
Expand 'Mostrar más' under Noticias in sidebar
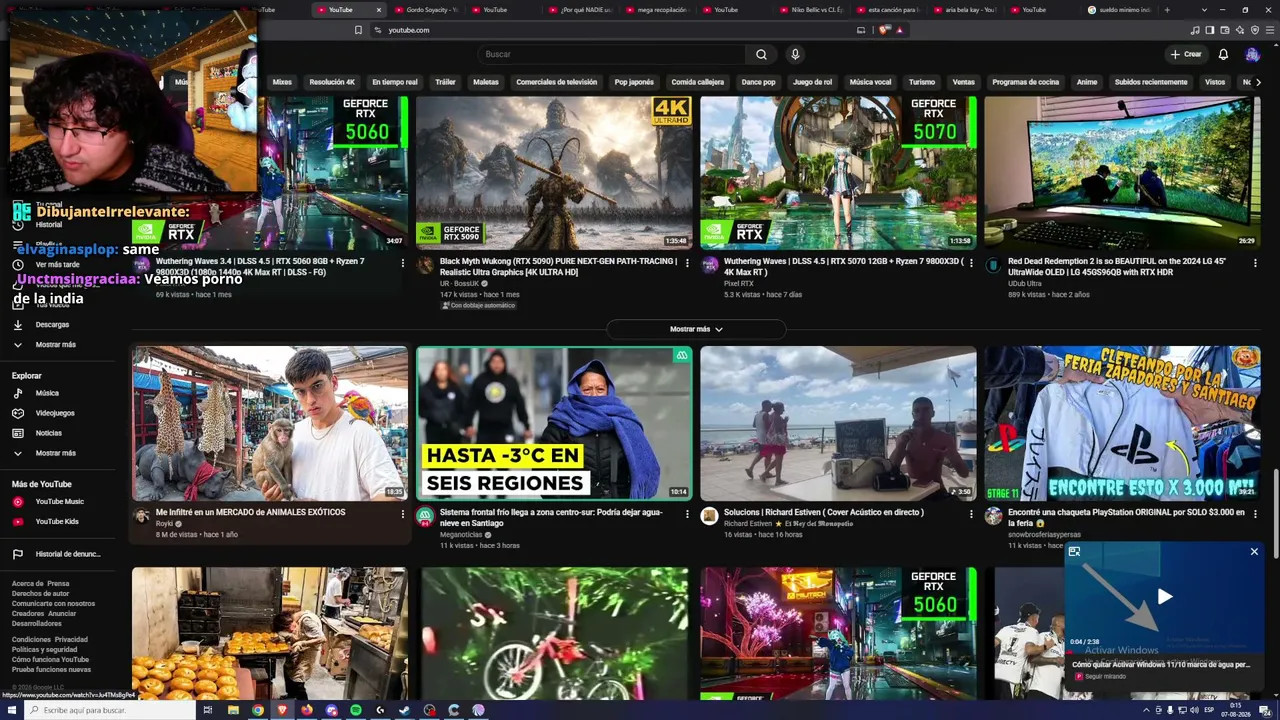tap(55, 453)
